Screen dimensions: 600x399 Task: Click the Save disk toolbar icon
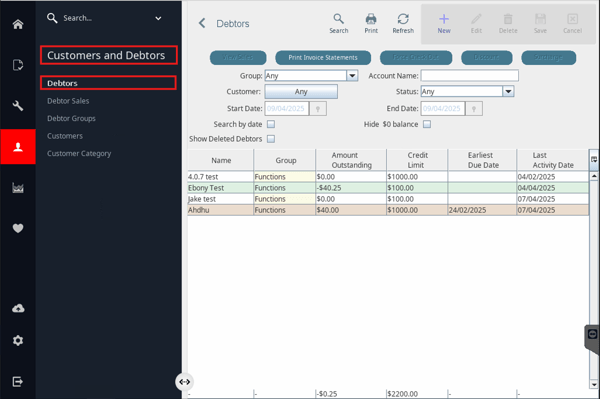coord(540,24)
